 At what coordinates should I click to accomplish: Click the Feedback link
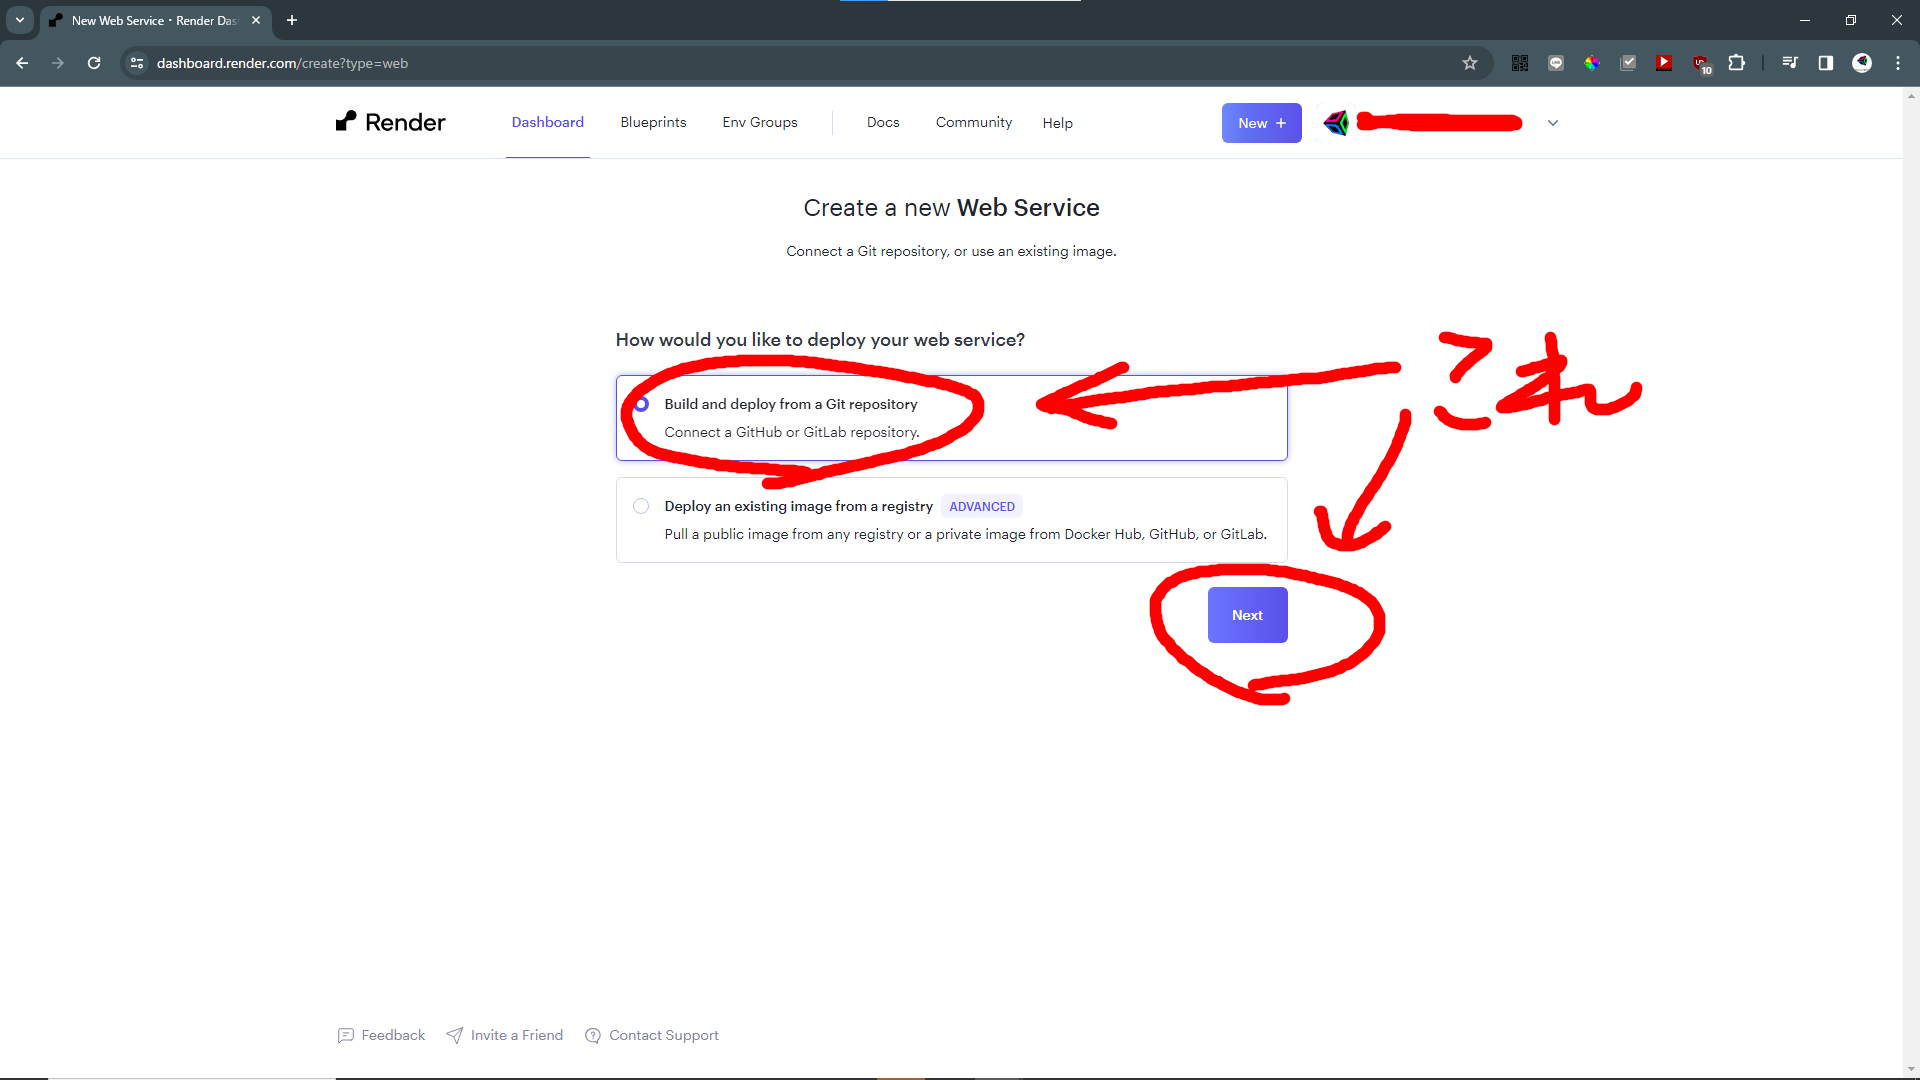(392, 1035)
